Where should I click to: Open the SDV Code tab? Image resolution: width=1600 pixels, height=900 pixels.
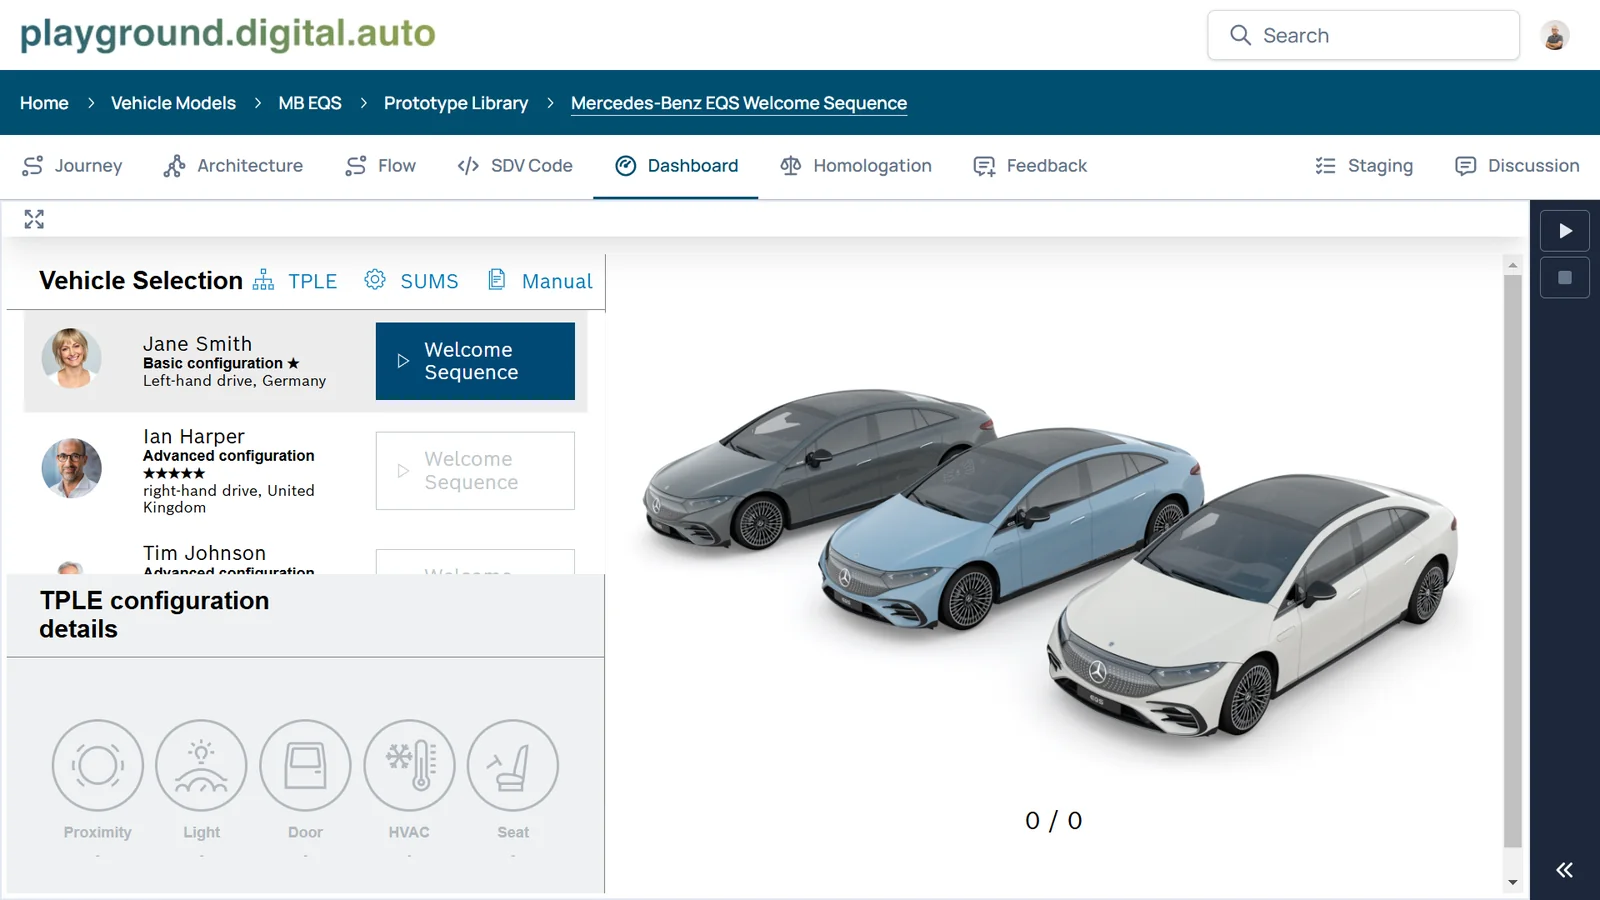pos(515,166)
